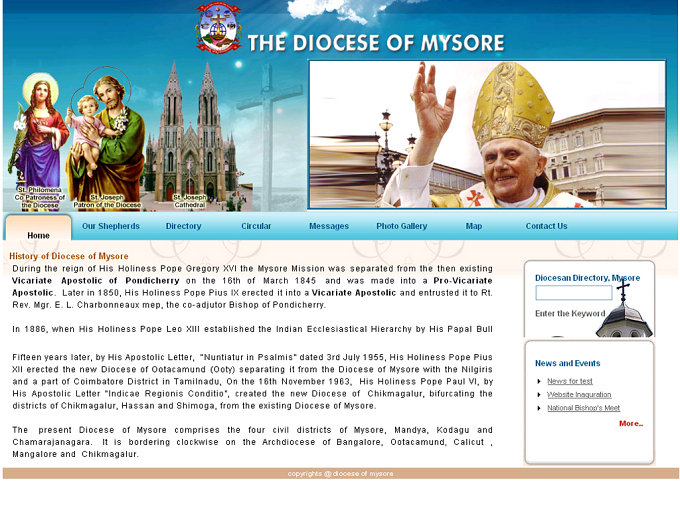Open the Messages page
The width and height of the screenshot is (680, 510).
(329, 226)
